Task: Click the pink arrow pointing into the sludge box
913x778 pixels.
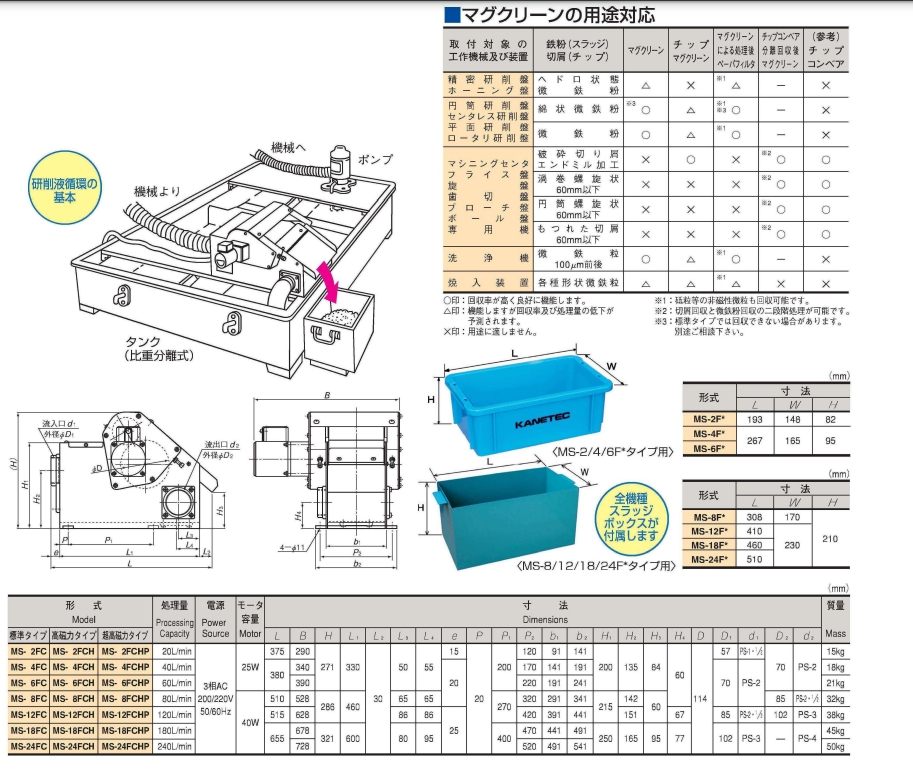Action: 328,282
